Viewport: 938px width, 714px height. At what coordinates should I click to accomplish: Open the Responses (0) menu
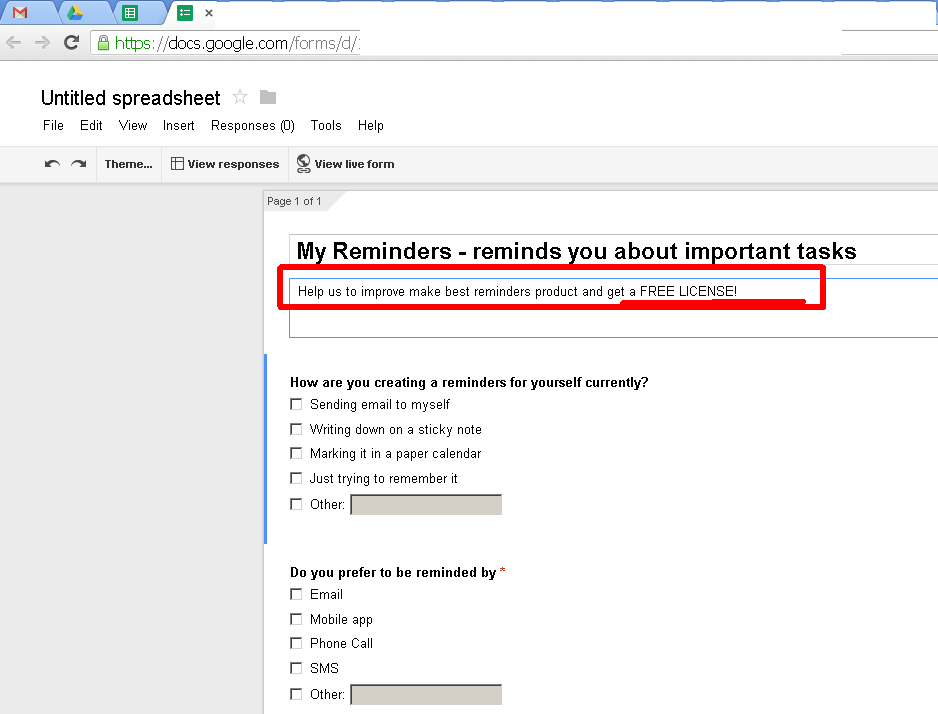[x=252, y=126]
